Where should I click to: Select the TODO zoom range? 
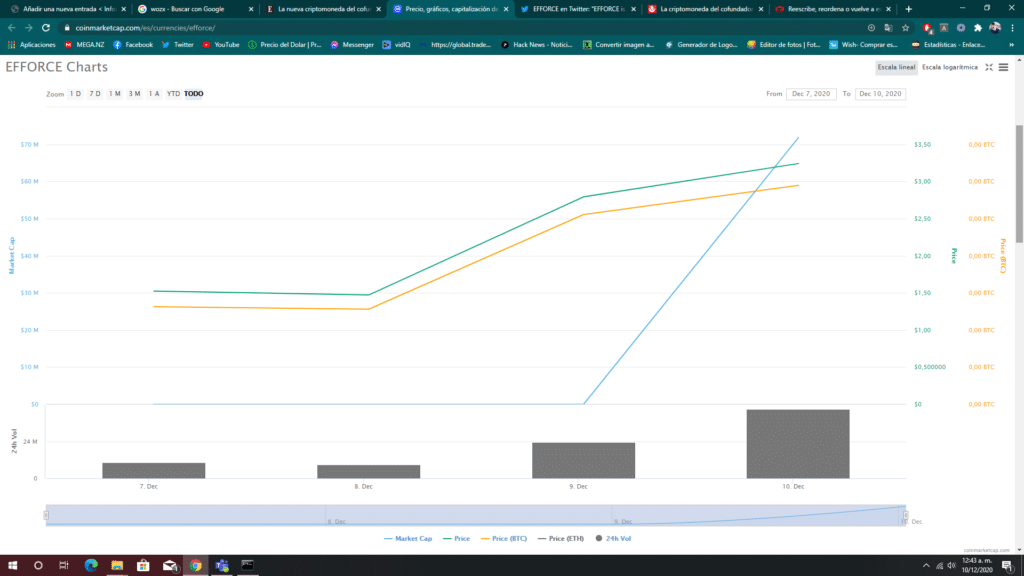(x=193, y=94)
